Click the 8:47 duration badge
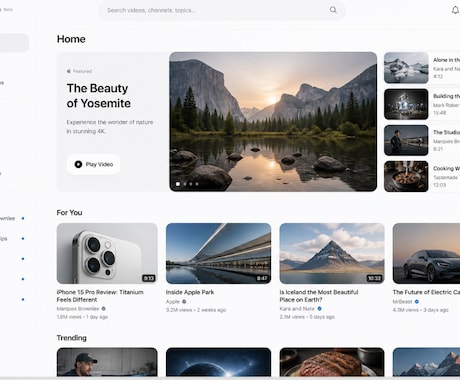Image resolution: width=460 pixels, height=380 pixels. 262,278
